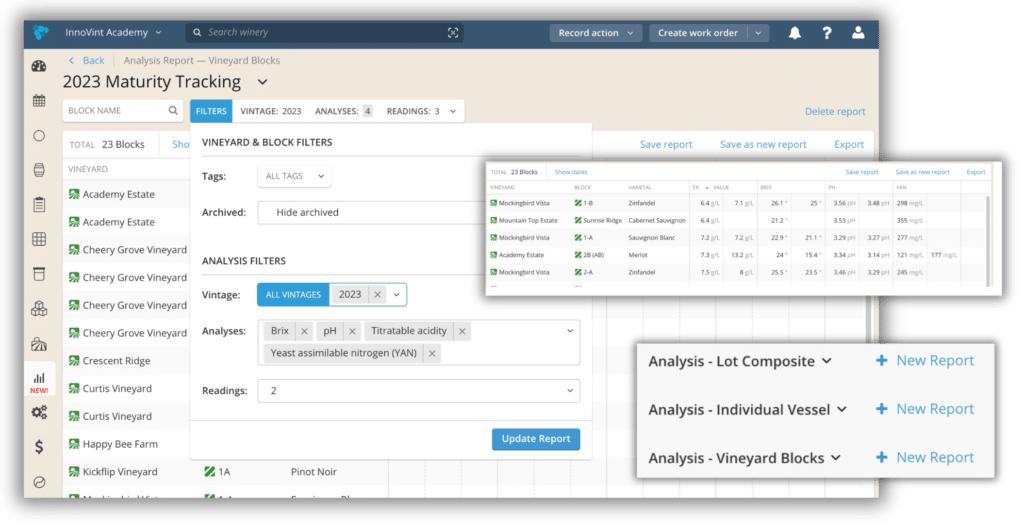The width and height of the screenshot is (1024, 531).
Task: Remove the Brix analysis tag
Action: pos(304,331)
